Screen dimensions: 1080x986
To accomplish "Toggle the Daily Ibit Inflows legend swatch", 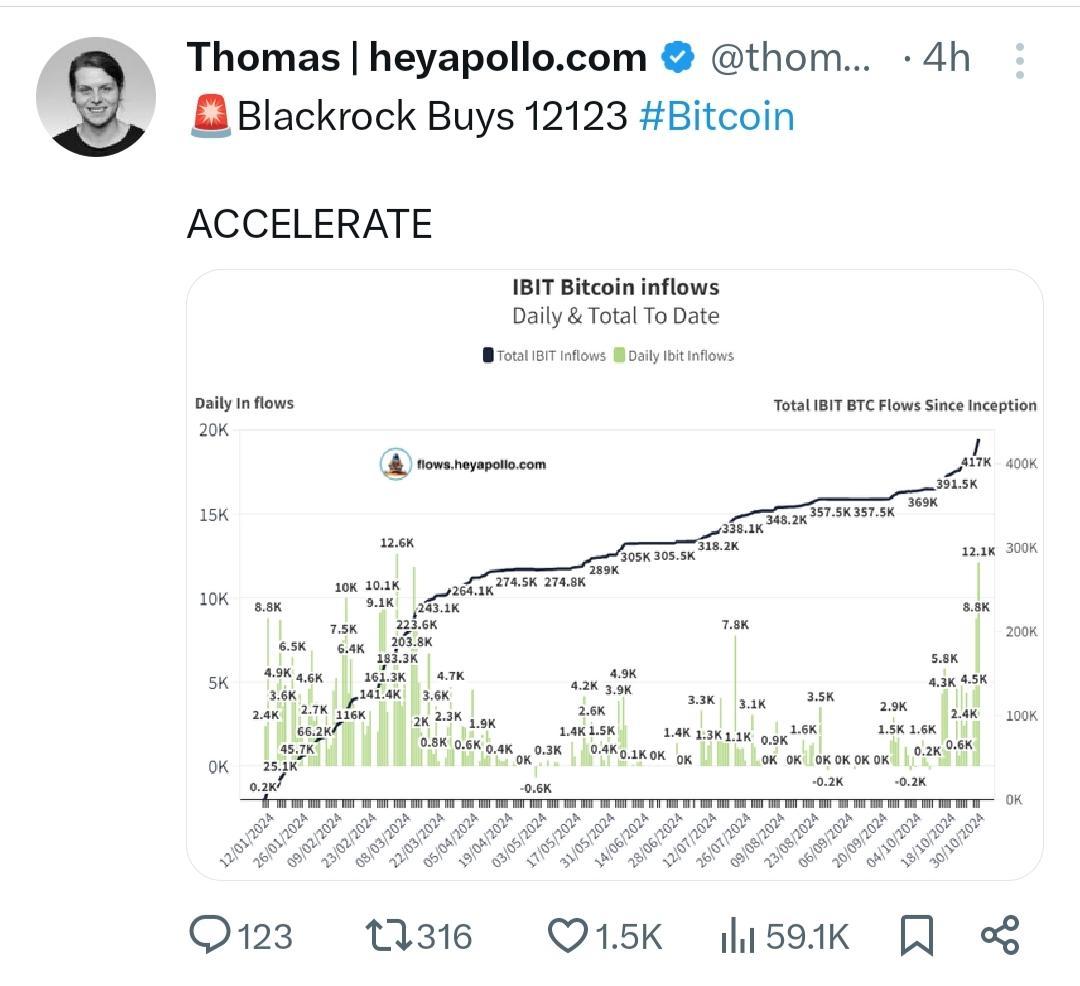I will pos(619,355).
